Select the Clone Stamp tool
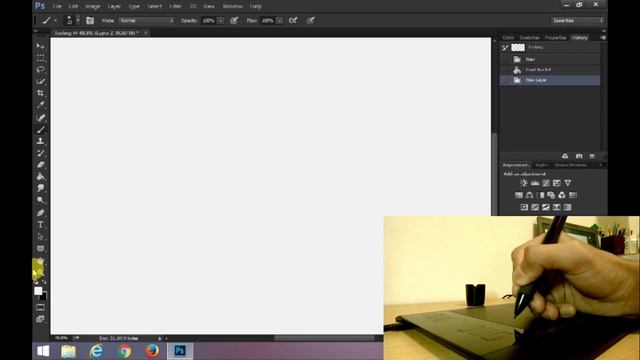The image size is (640, 360). (x=40, y=141)
